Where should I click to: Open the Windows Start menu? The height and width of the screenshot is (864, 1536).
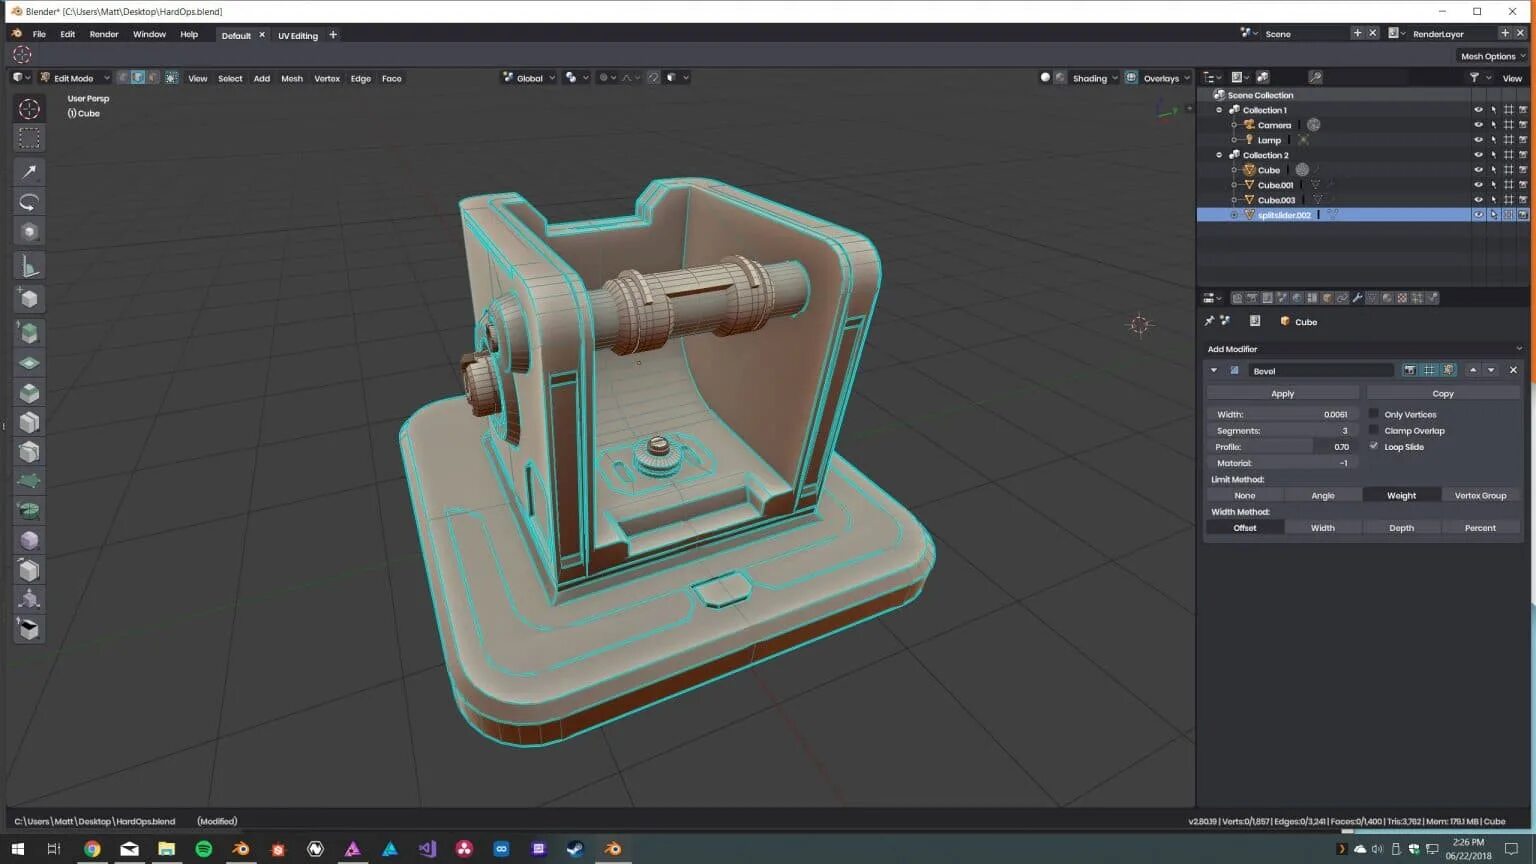coord(17,849)
